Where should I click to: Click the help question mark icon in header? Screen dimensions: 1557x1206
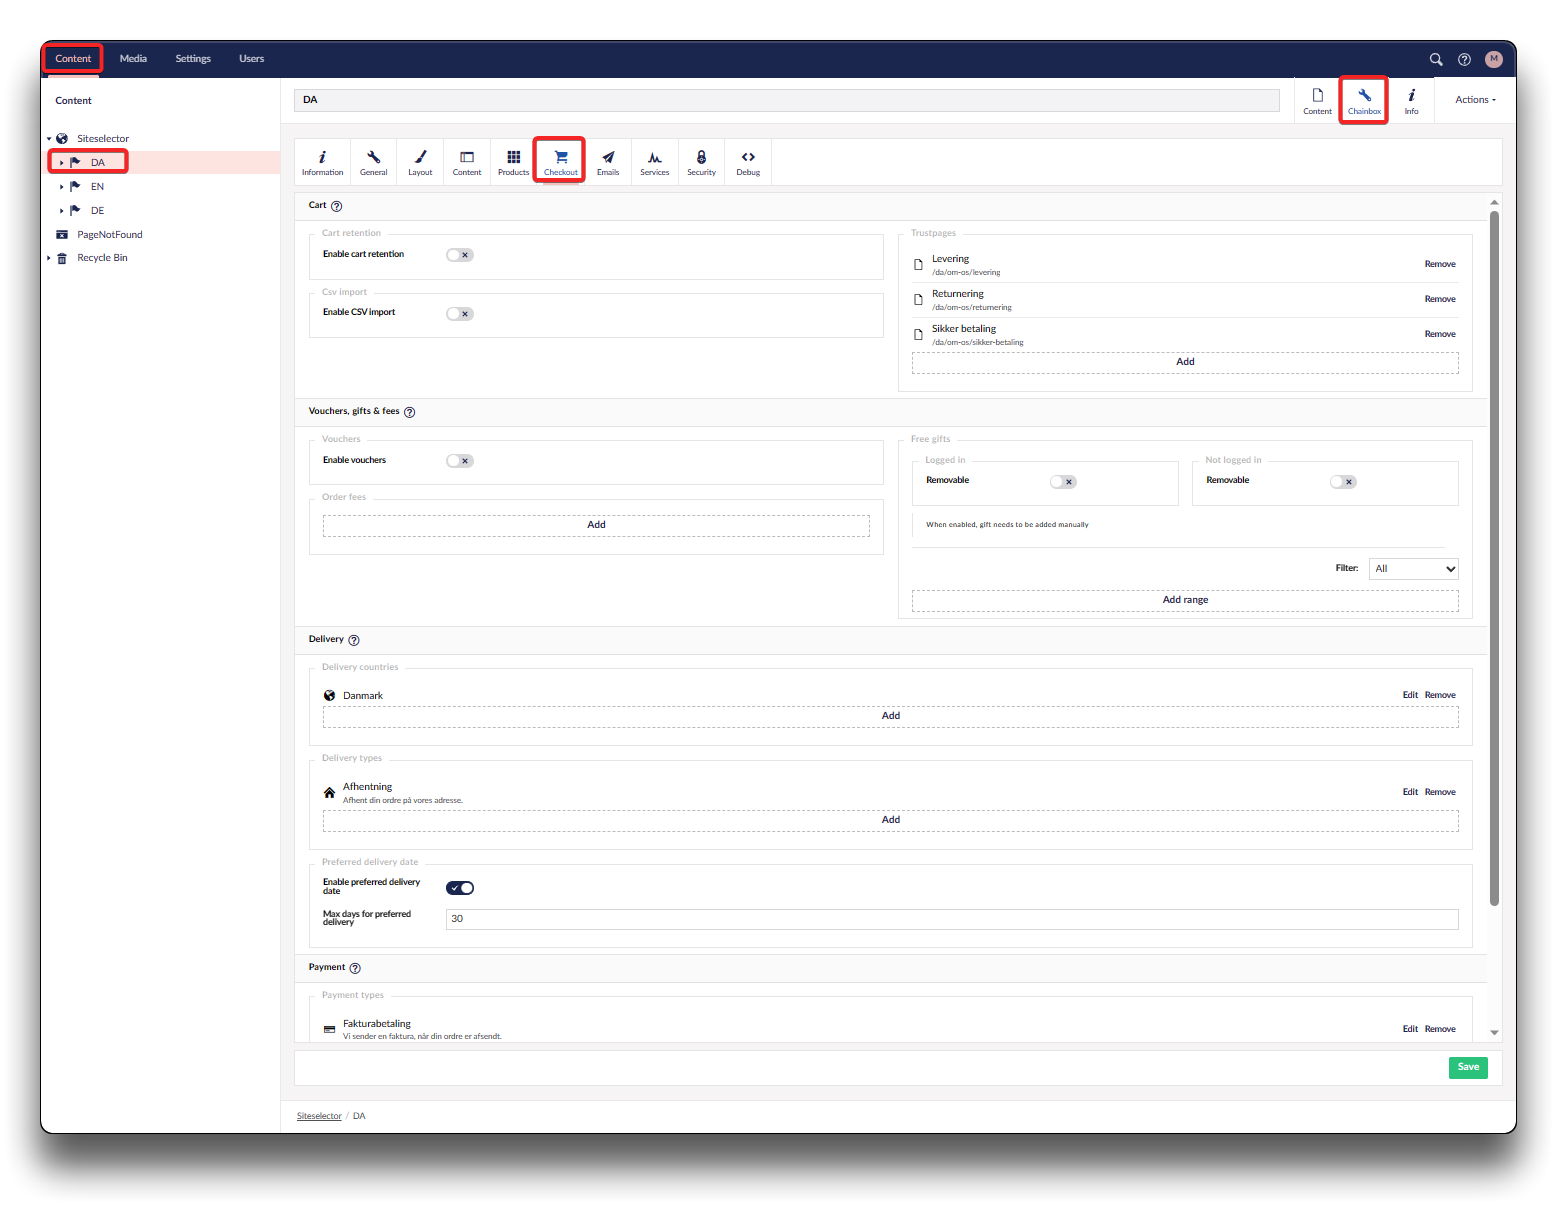pyautogui.click(x=1464, y=59)
